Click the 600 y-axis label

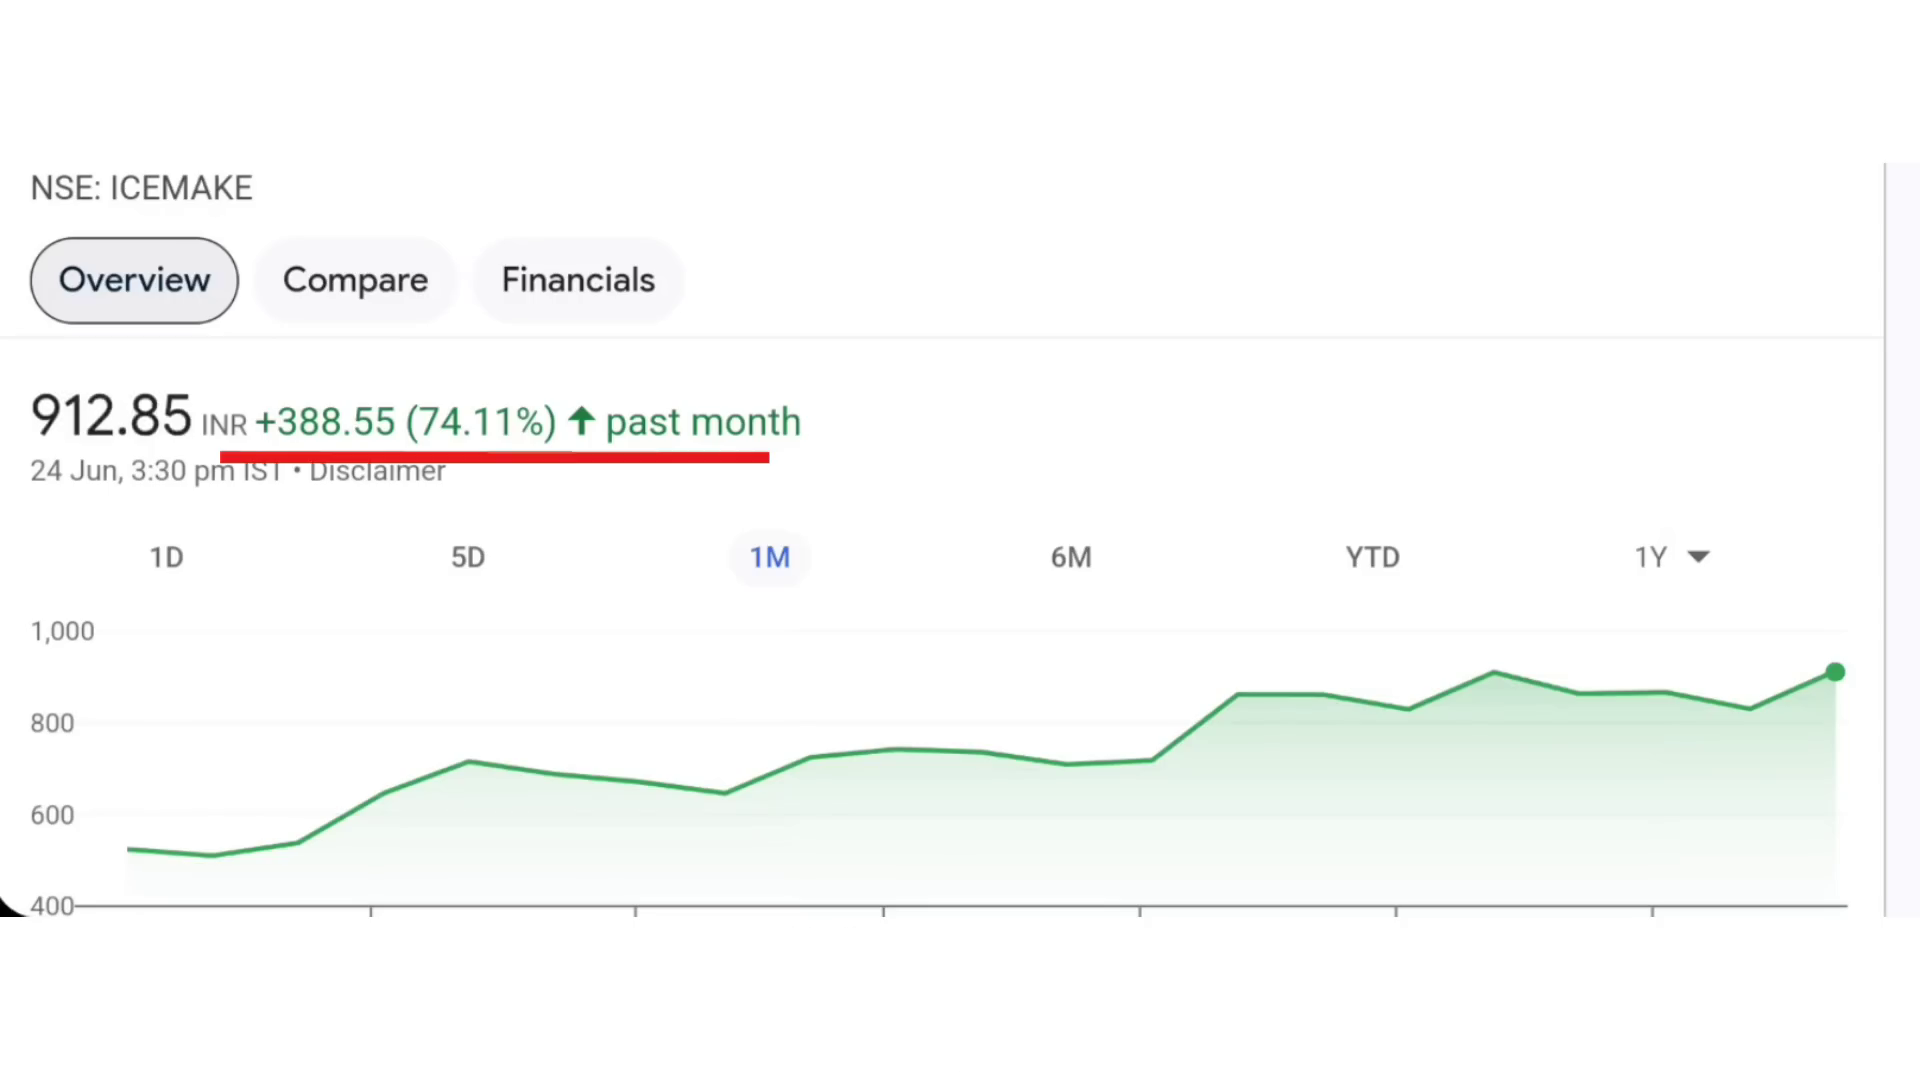tap(52, 815)
